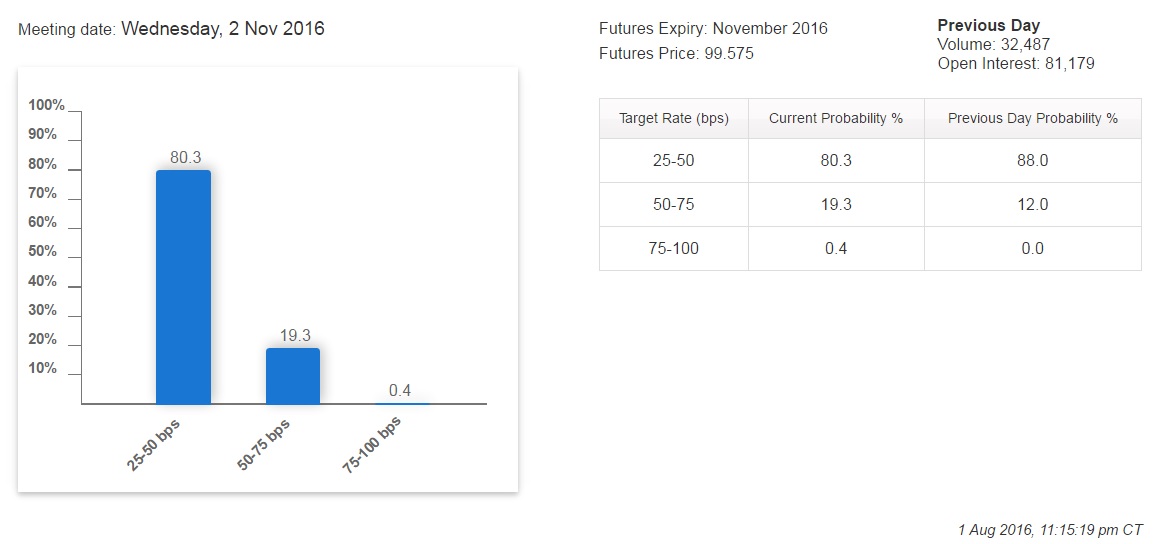Click the 19.3 label above the second bar
The height and width of the screenshot is (544, 1156).
click(x=295, y=335)
